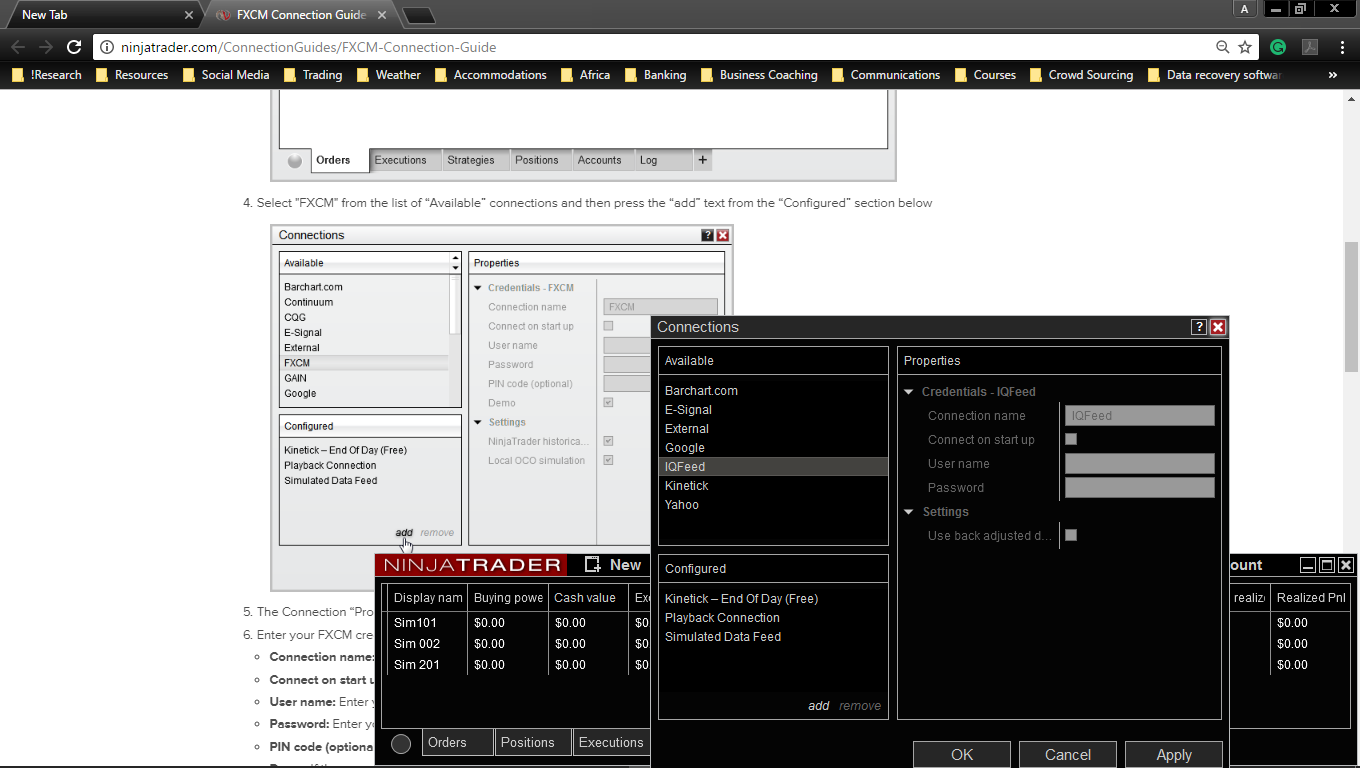Open the !Research bookmark folder

[x=47, y=75]
